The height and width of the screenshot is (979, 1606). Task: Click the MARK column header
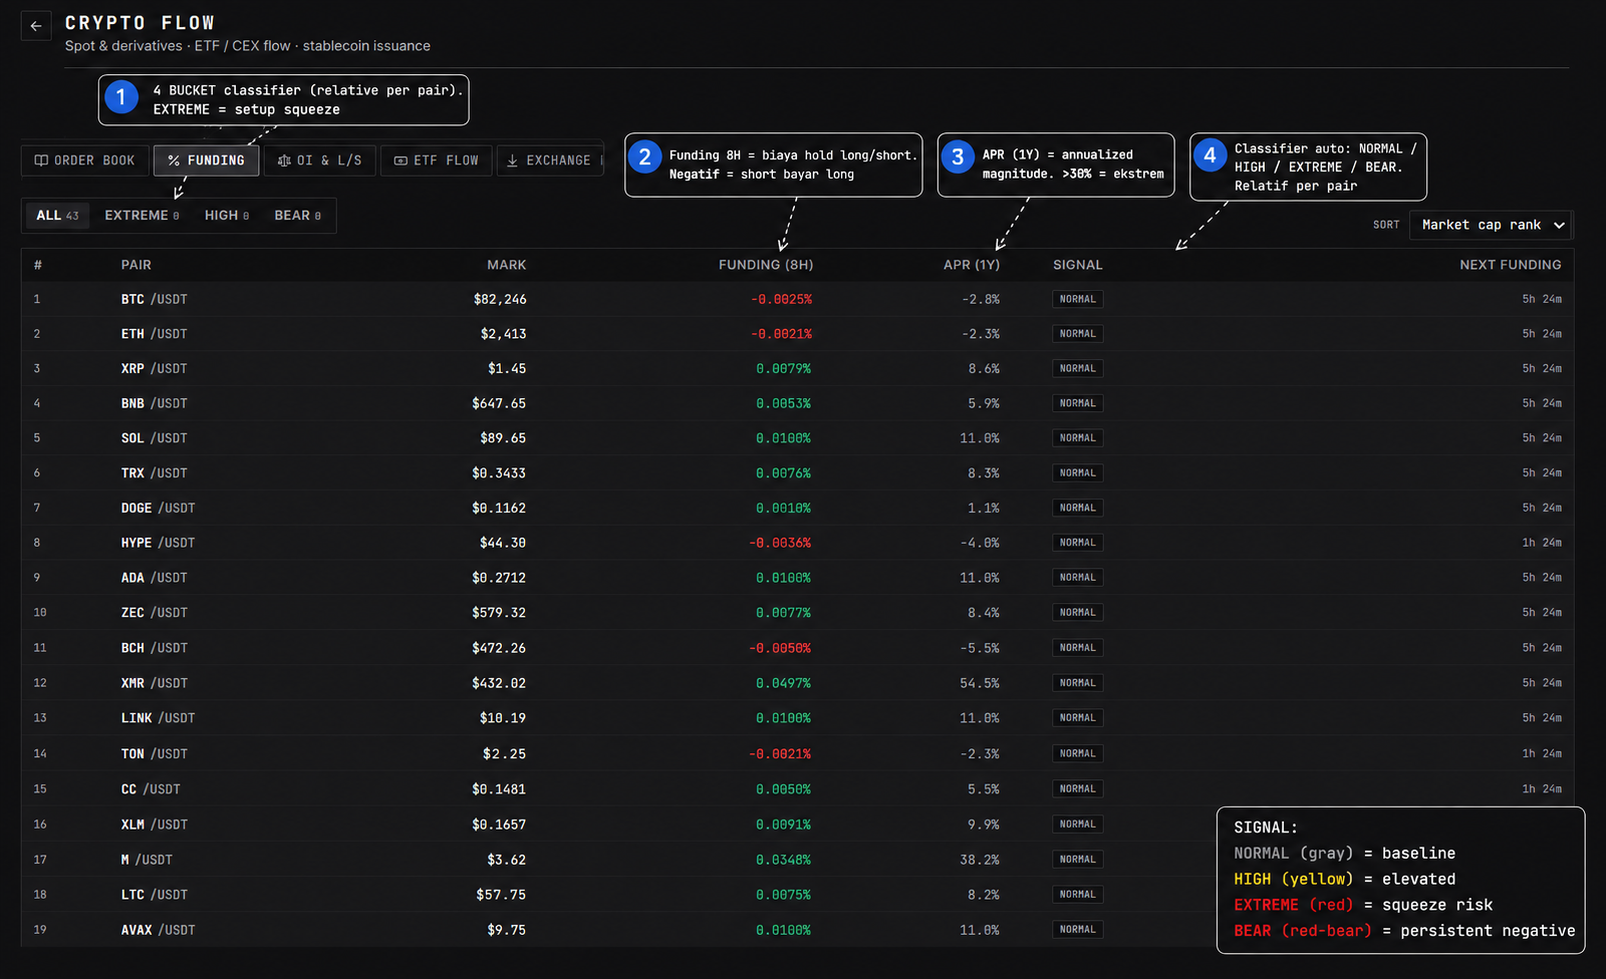[x=506, y=265]
